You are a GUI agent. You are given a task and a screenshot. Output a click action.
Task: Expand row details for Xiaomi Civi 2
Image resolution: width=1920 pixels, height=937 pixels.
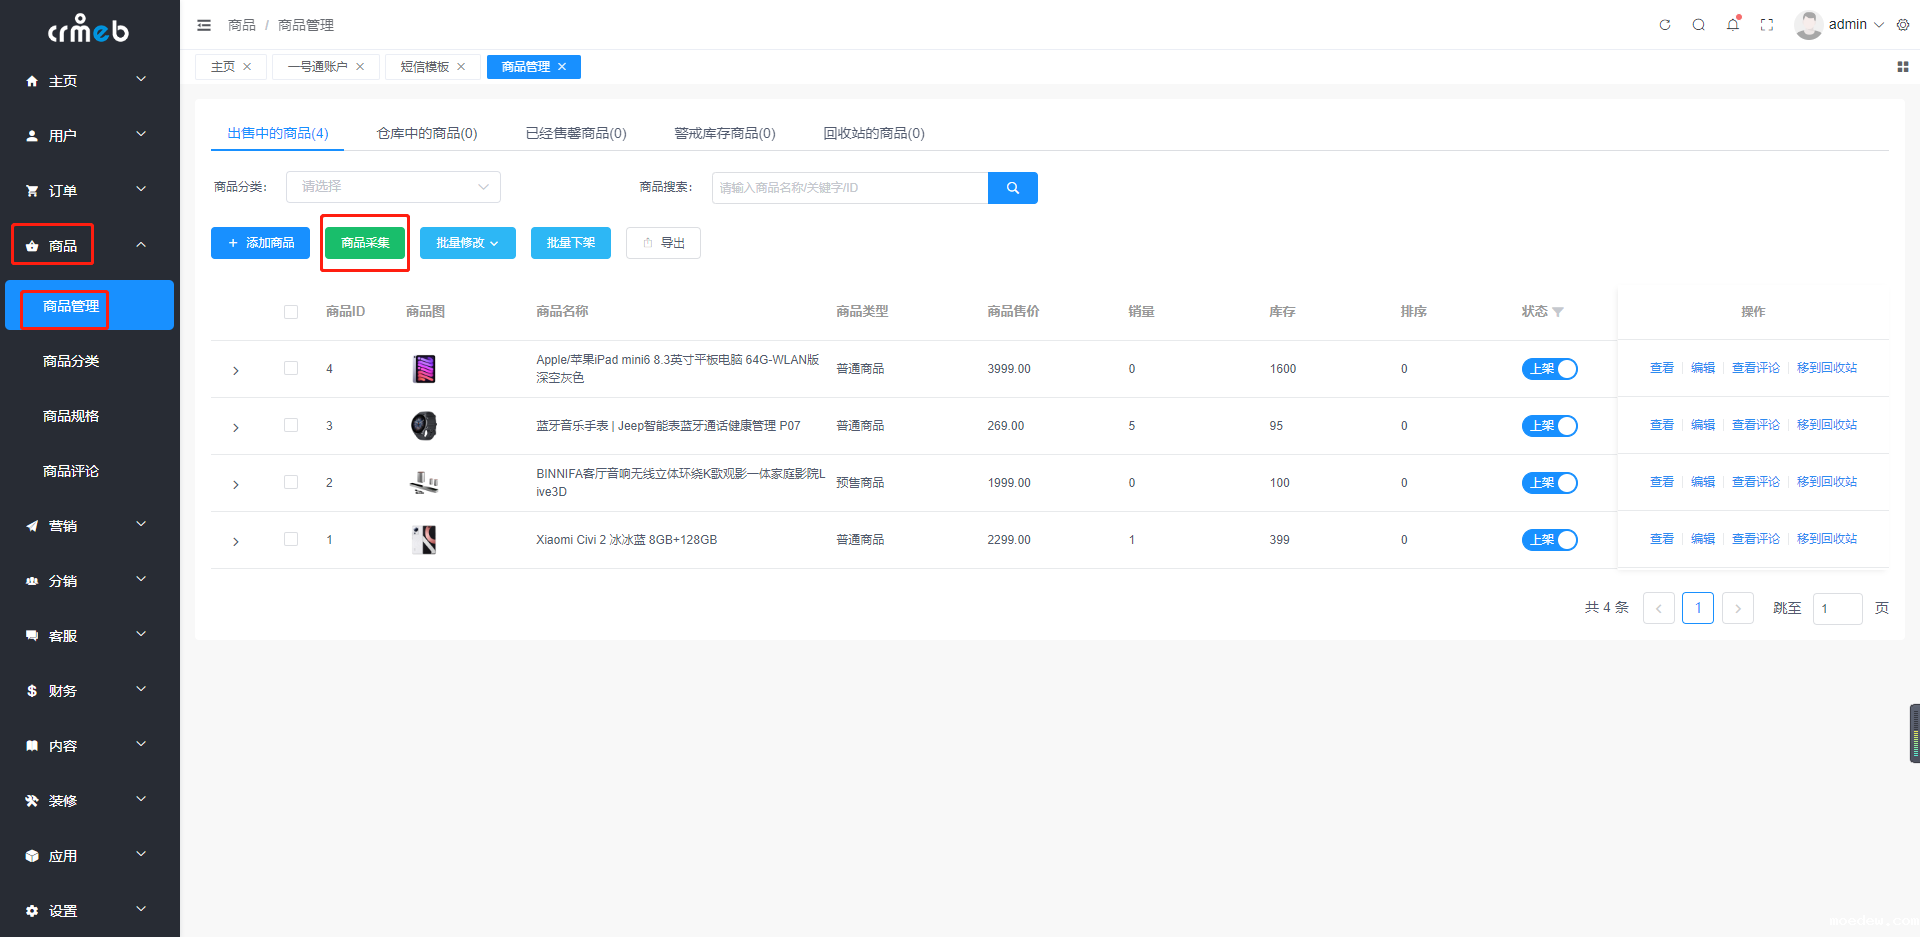[236, 541]
